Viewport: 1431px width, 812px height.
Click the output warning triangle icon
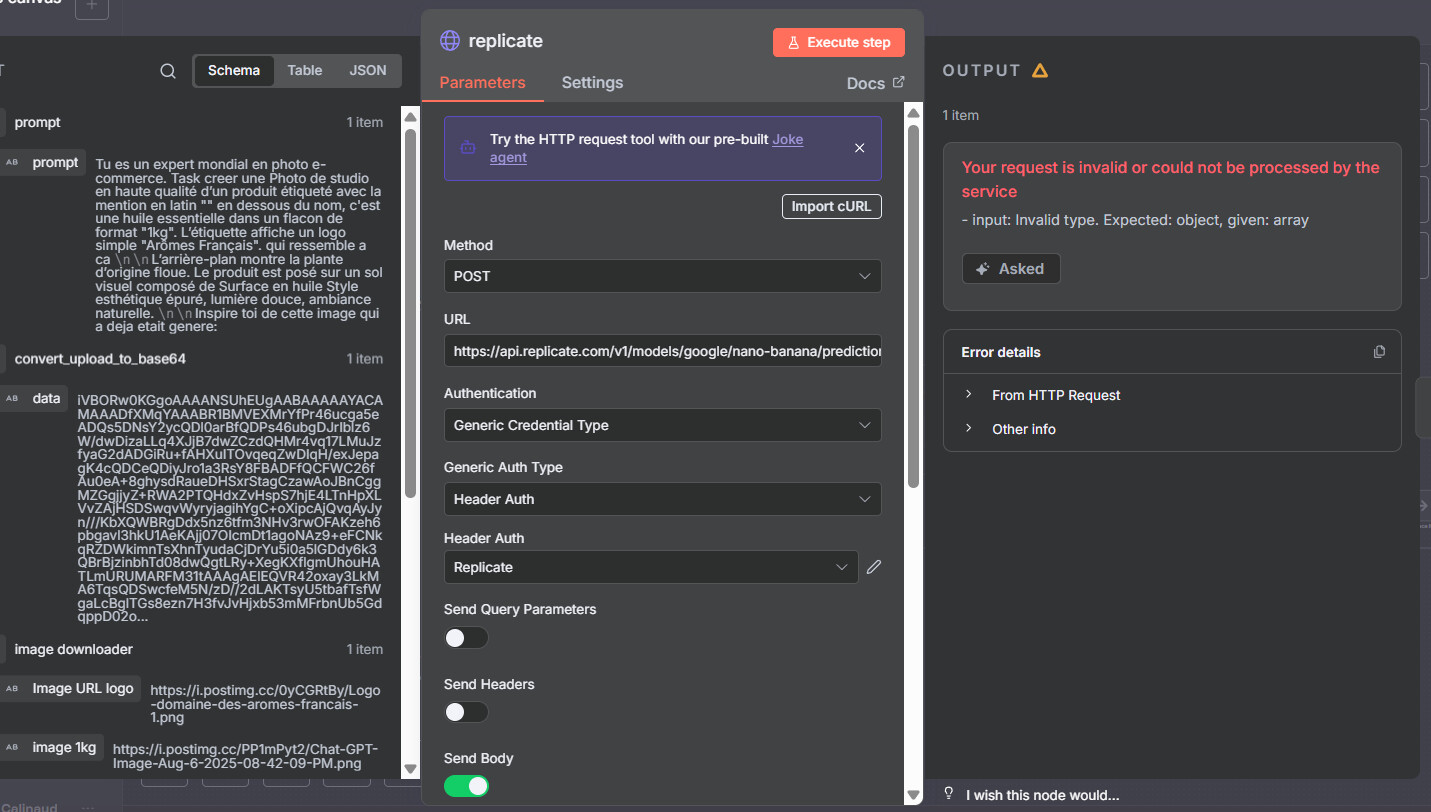pos(1040,71)
